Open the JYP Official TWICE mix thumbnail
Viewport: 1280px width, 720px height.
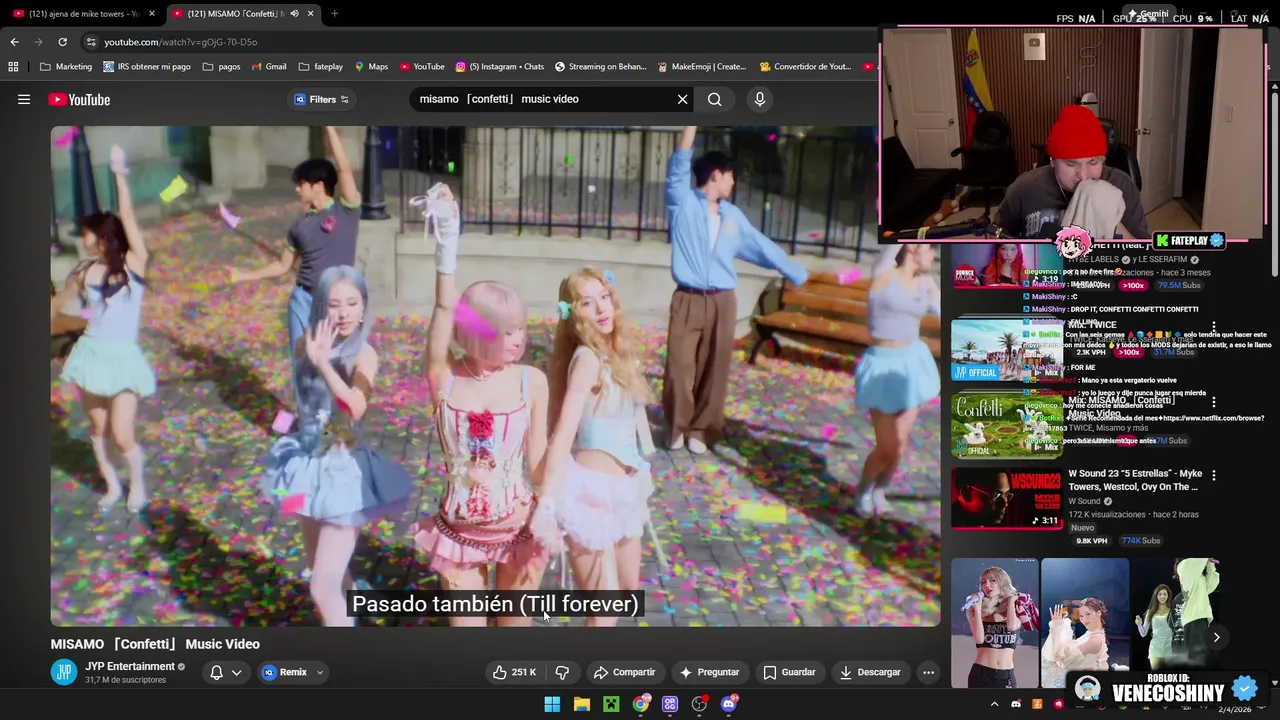1006,350
